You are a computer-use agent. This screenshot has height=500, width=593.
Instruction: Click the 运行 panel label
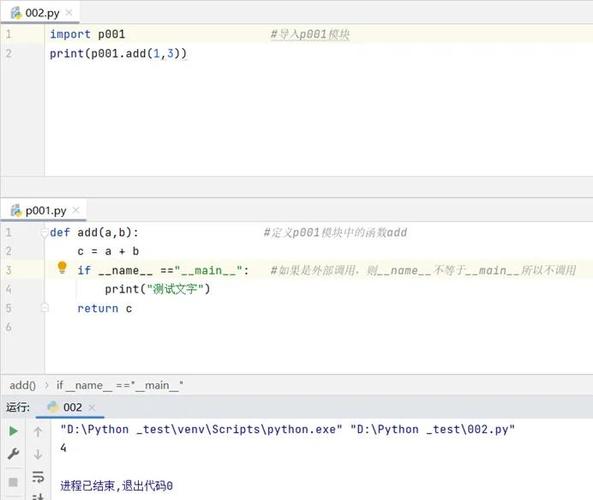[x=18, y=407]
